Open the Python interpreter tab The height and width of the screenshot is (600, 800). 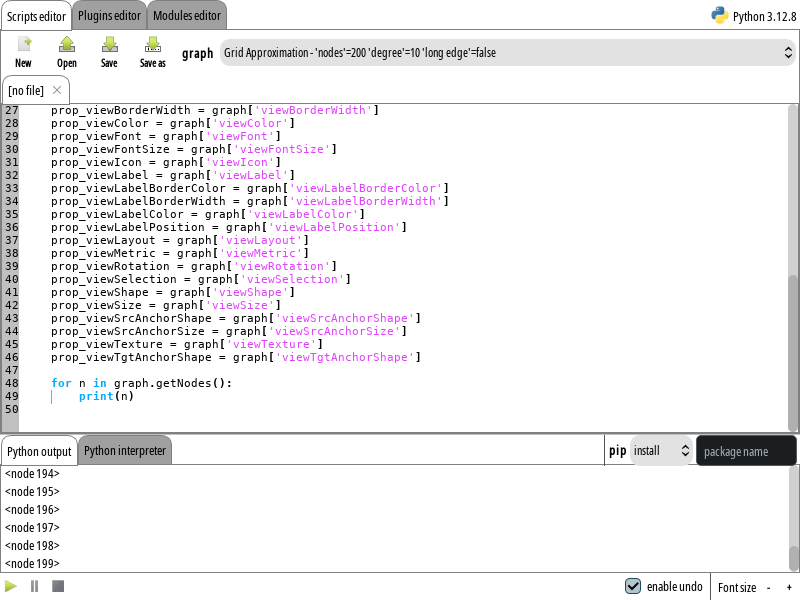[x=125, y=451]
